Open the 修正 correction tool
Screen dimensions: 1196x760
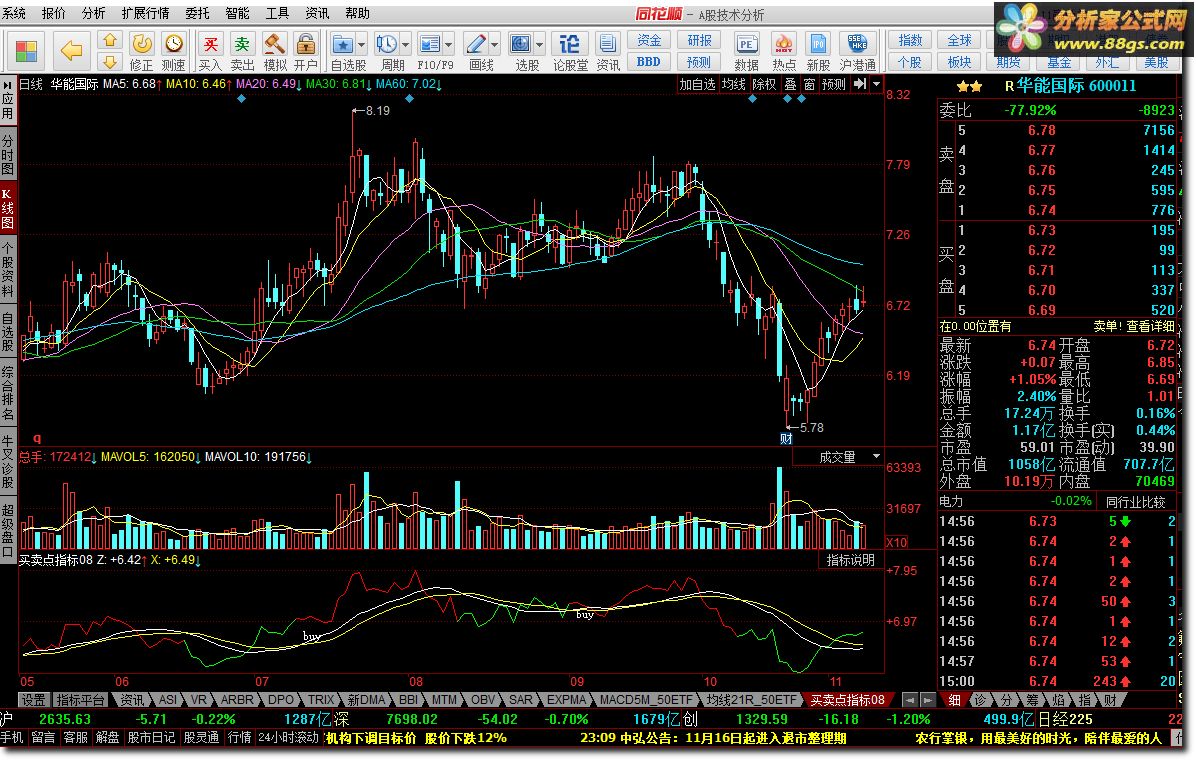(141, 52)
